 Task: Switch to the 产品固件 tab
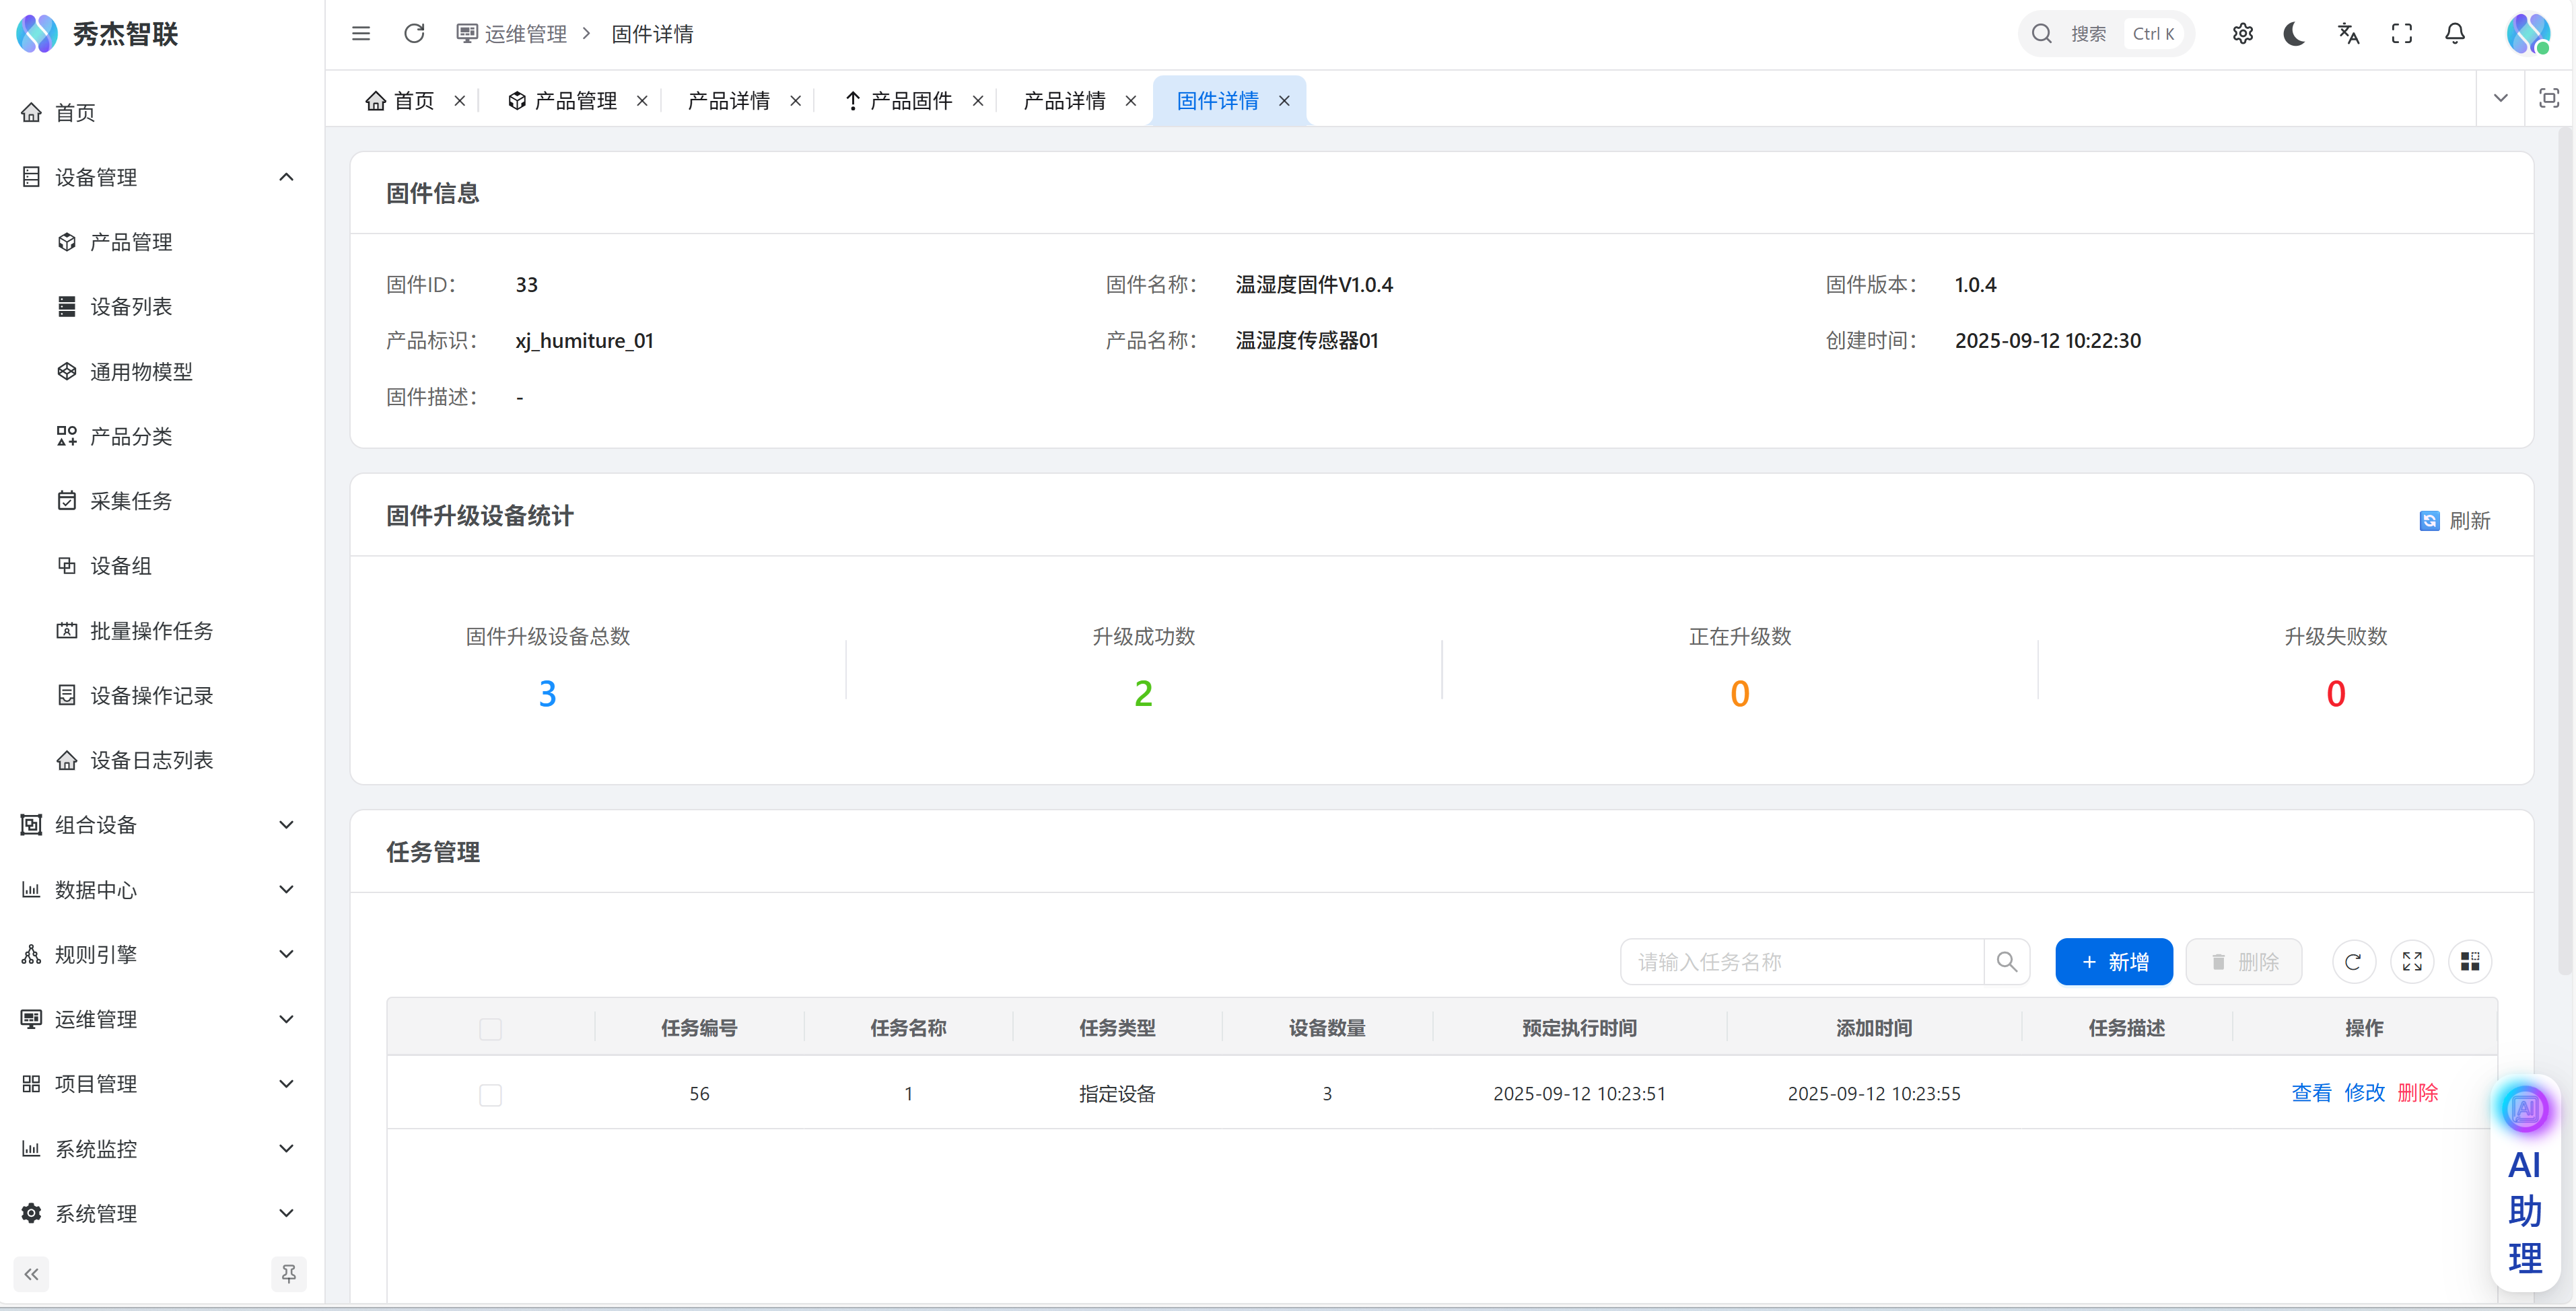(910, 101)
